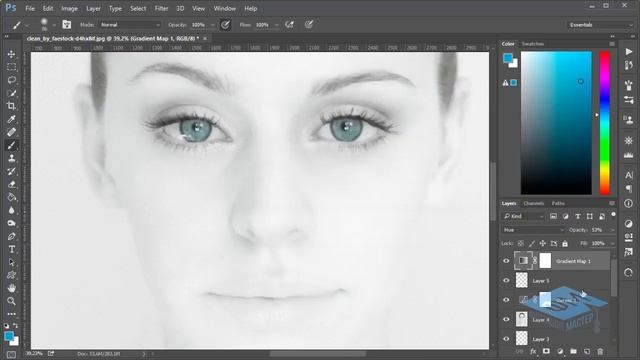Hide the Gradient Map 1 layer
Viewport: 640px width, 360px height.
point(506,261)
